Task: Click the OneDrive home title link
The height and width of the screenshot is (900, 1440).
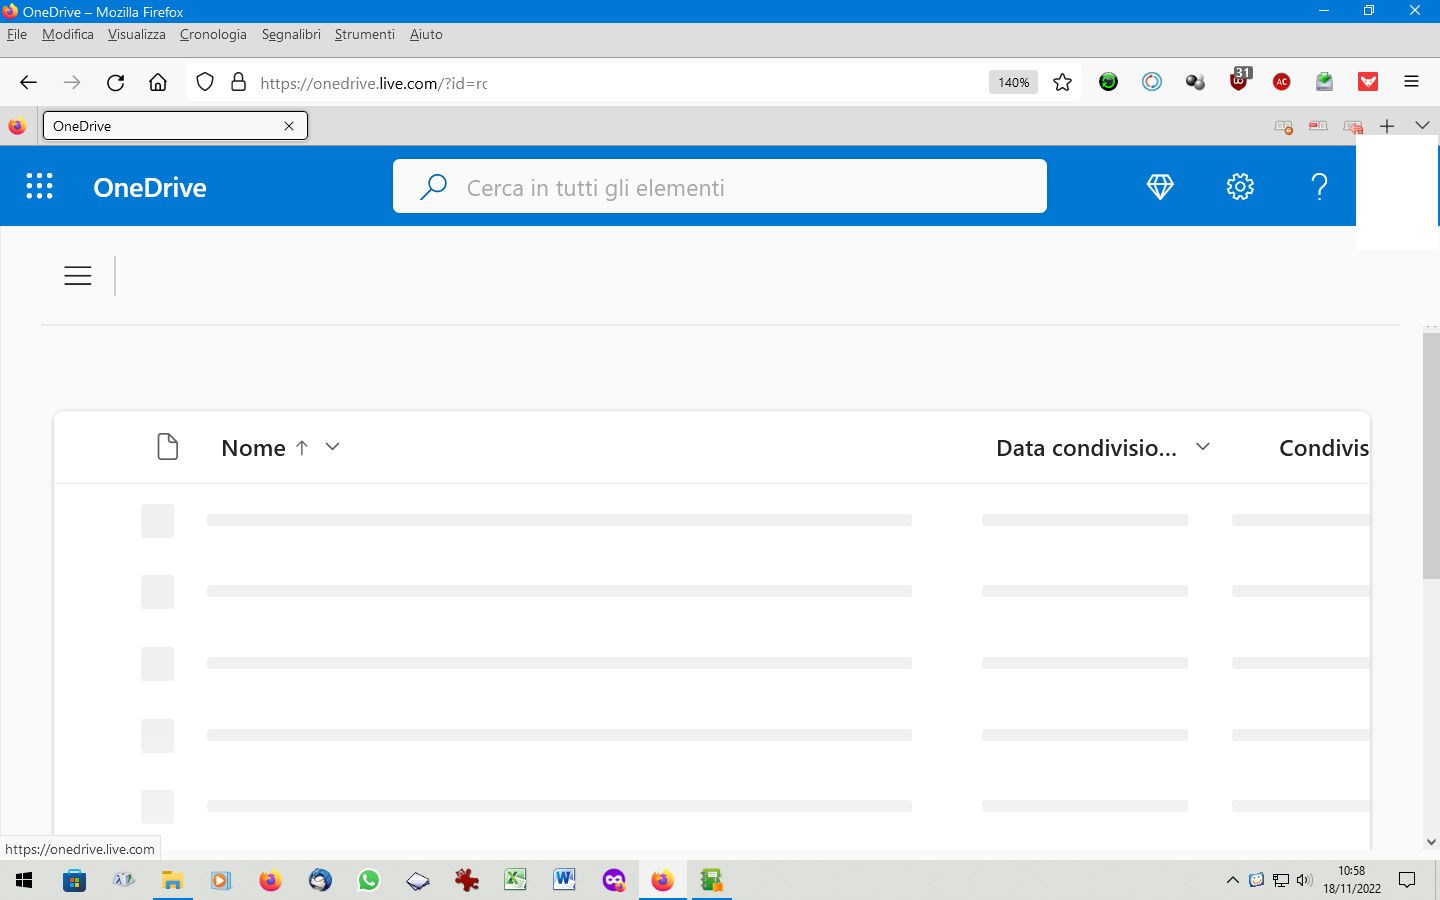Action: (x=150, y=188)
